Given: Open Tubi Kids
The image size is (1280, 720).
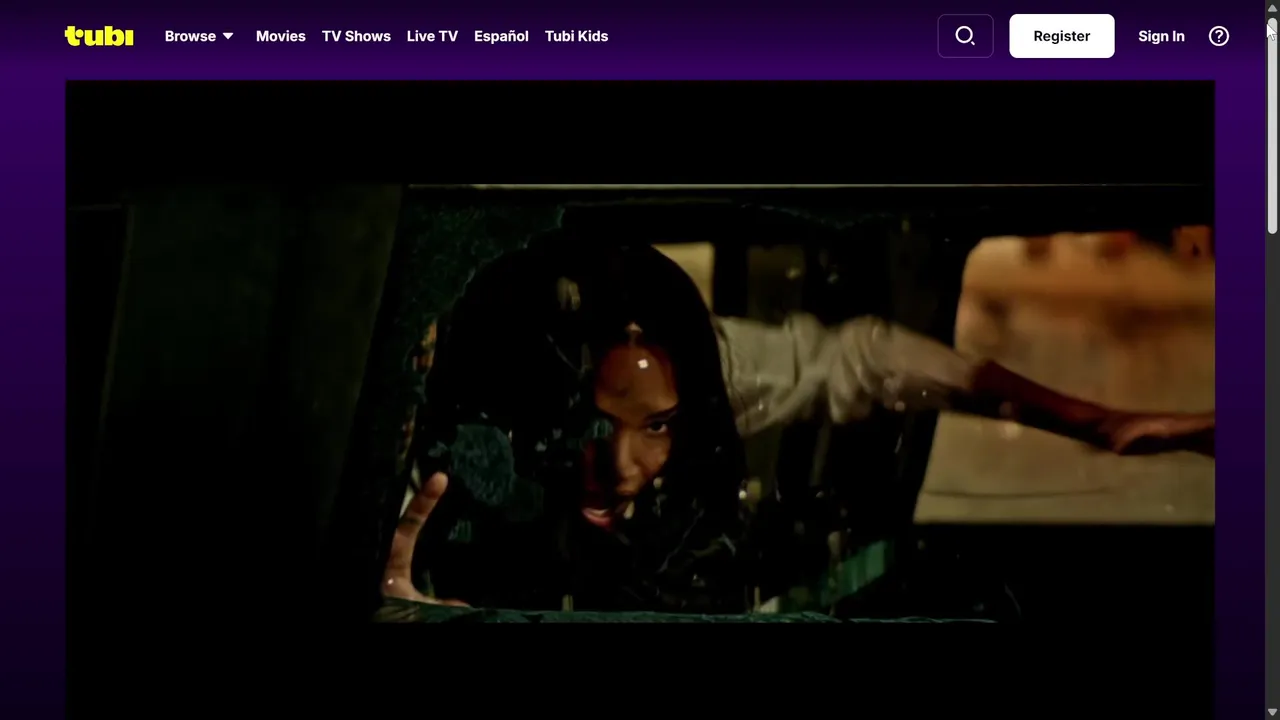Looking at the screenshot, I should (576, 36).
